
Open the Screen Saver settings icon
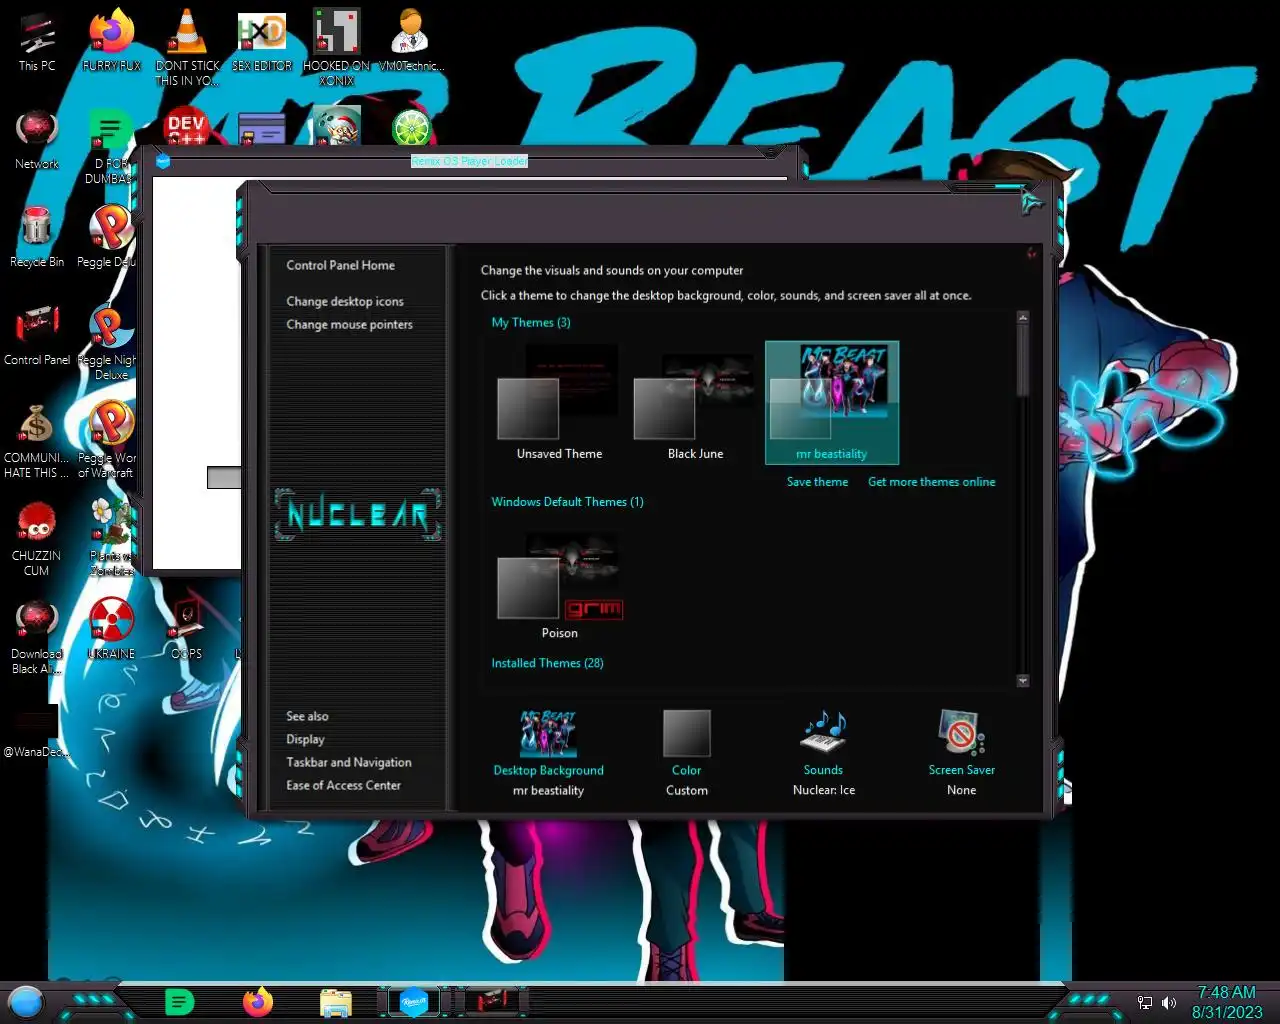pos(961,733)
